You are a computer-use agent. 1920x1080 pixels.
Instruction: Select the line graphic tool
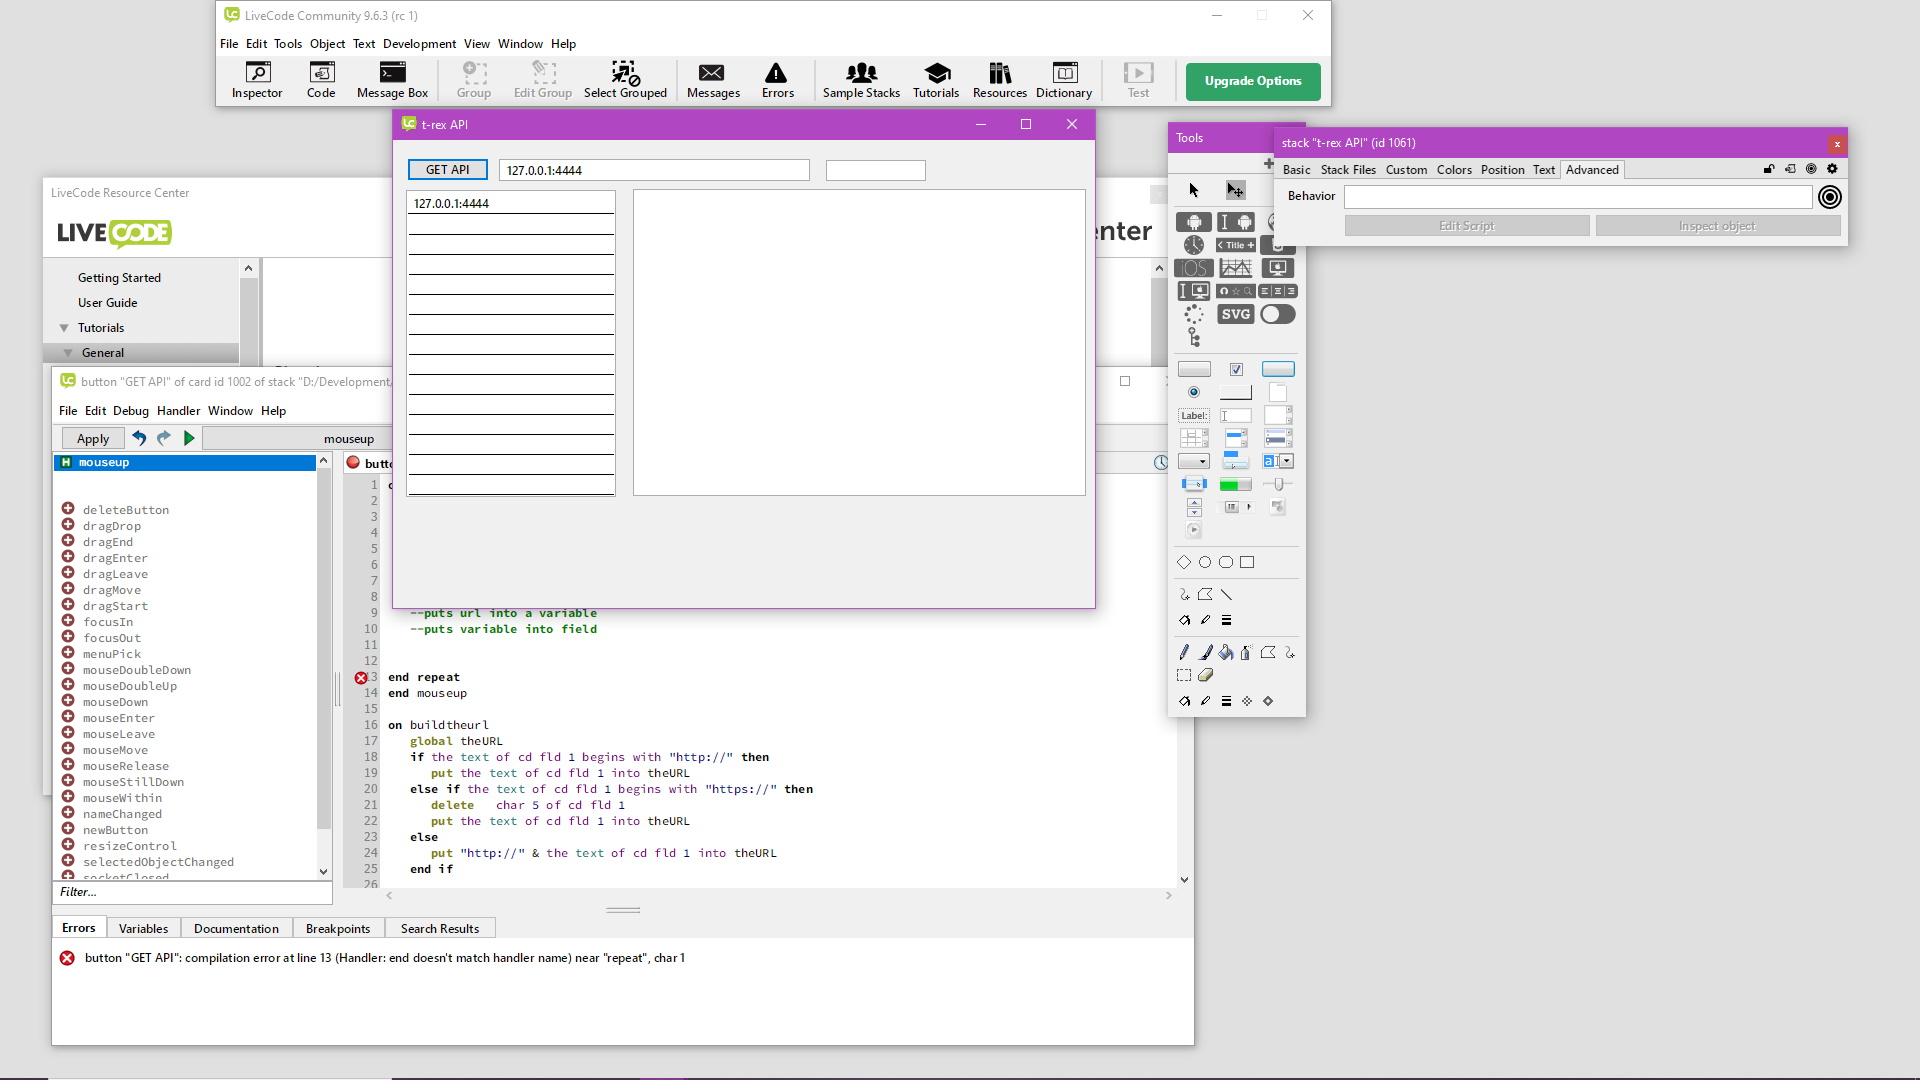(x=1226, y=594)
